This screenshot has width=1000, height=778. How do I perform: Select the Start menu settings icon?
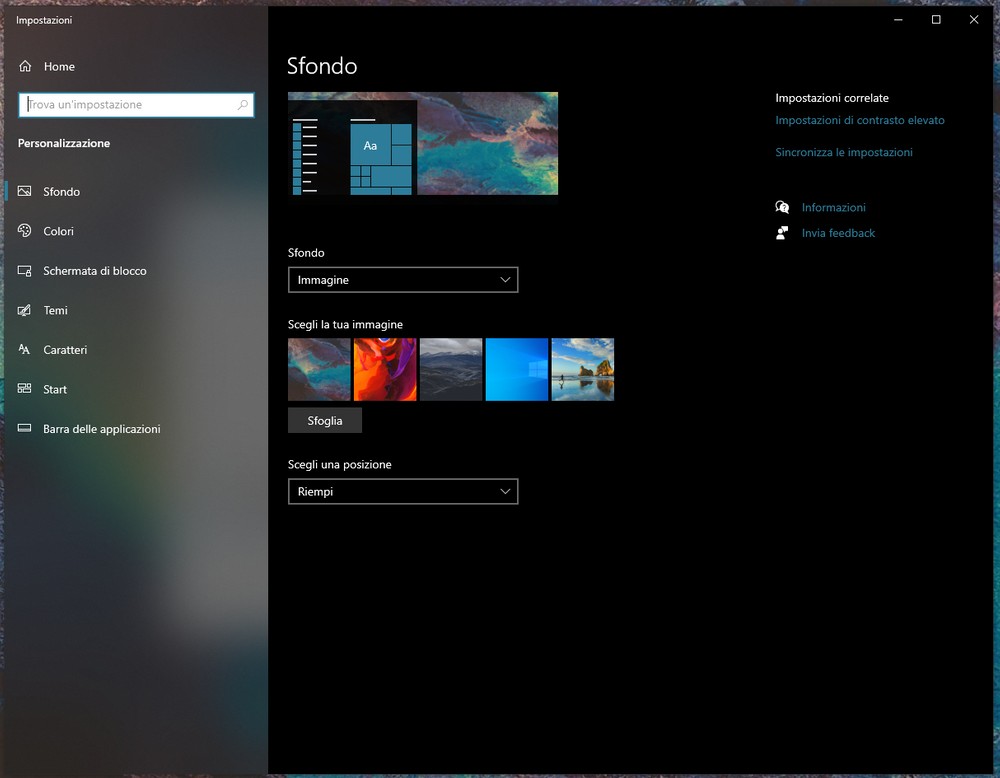coord(25,389)
